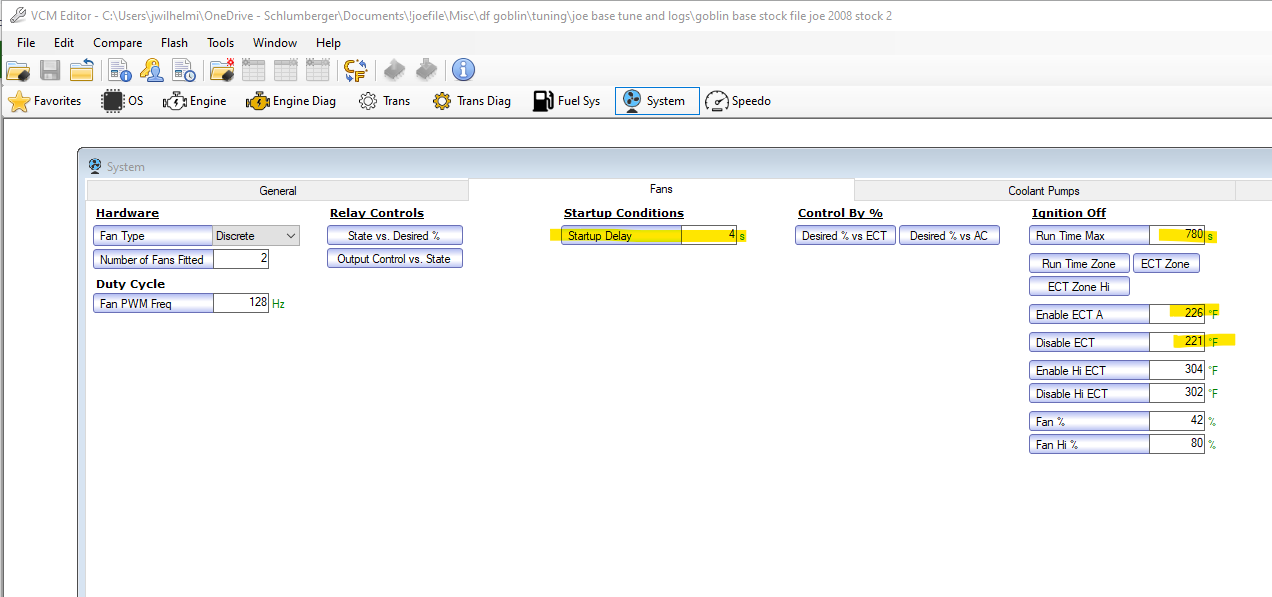Edit the Enable Hi ECT value
The height and width of the screenshot is (597, 1272).
coord(1177,370)
